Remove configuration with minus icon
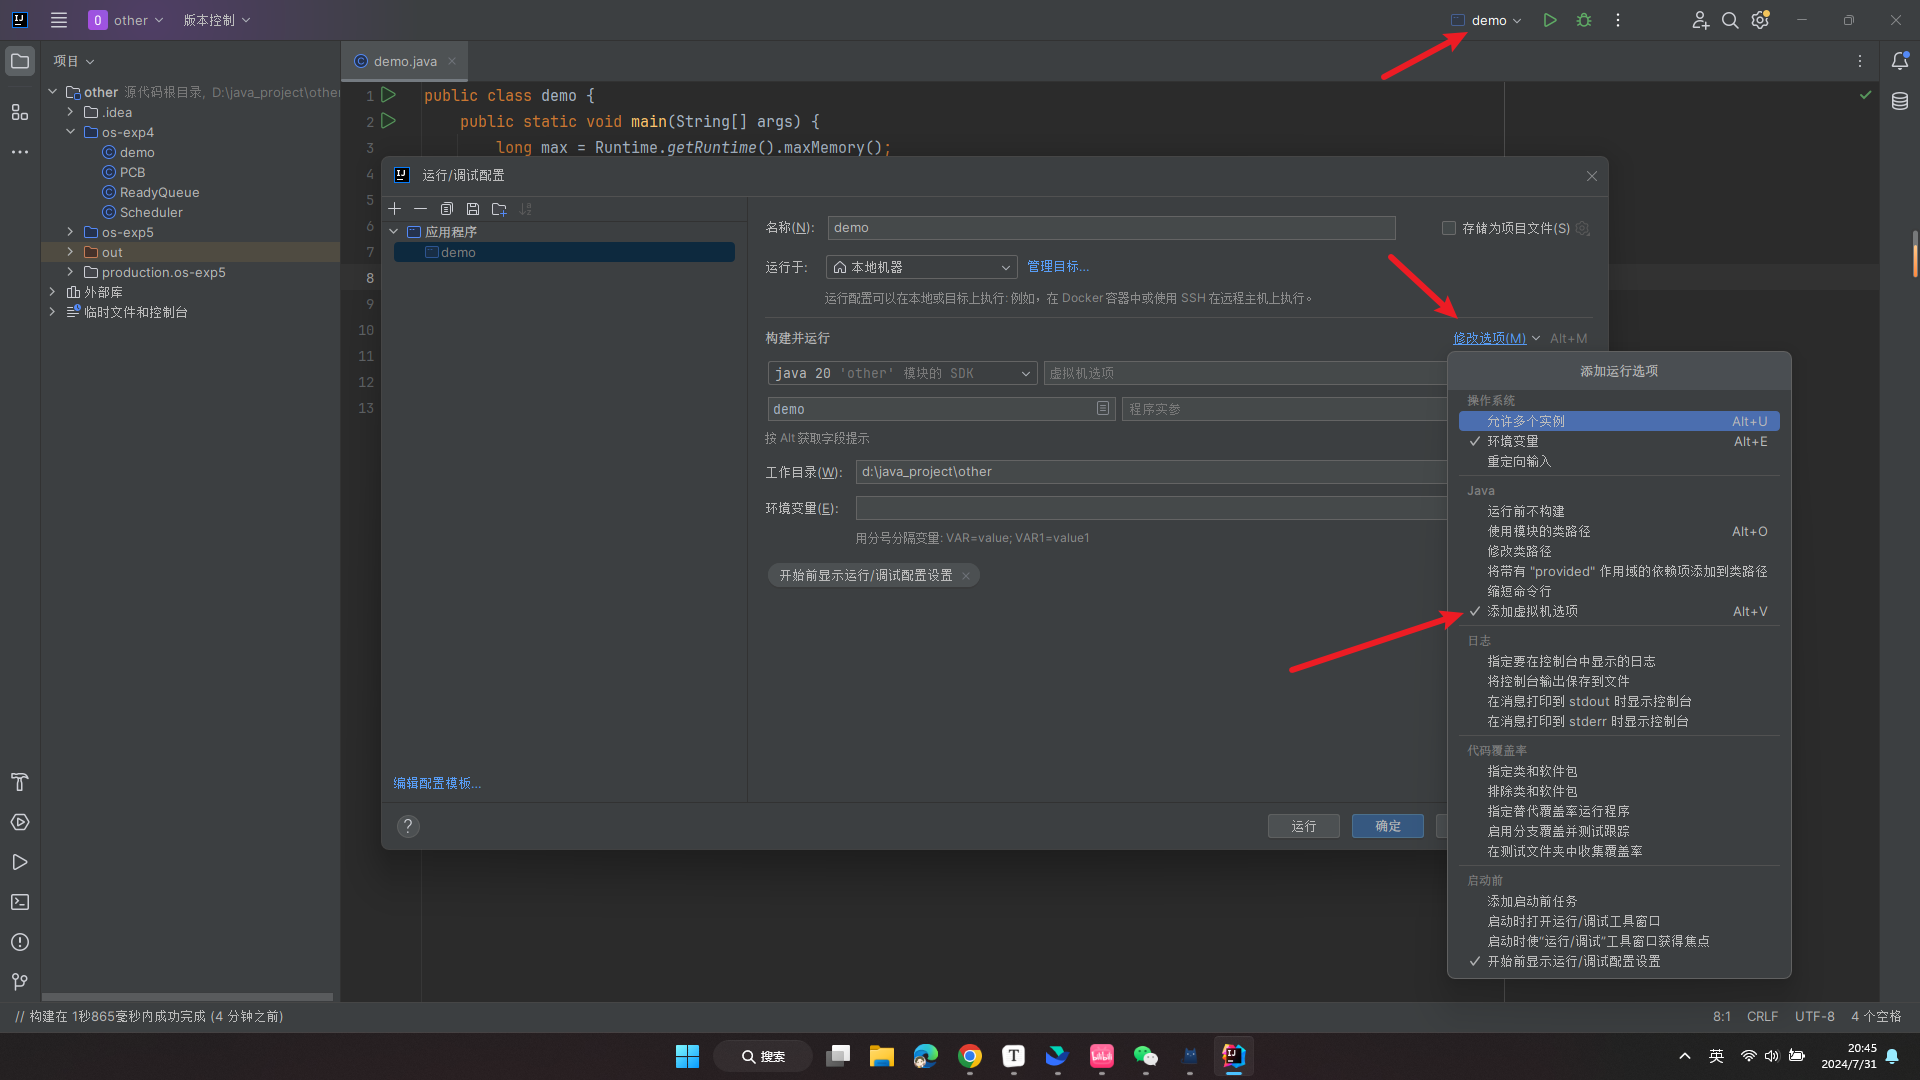 421,209
